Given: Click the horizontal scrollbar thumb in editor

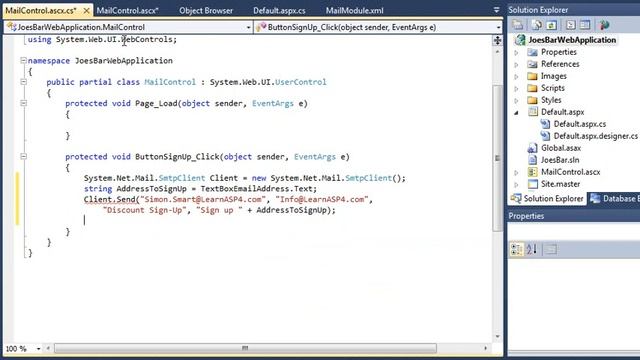Looking at the screenshot, I should (245, 348).
